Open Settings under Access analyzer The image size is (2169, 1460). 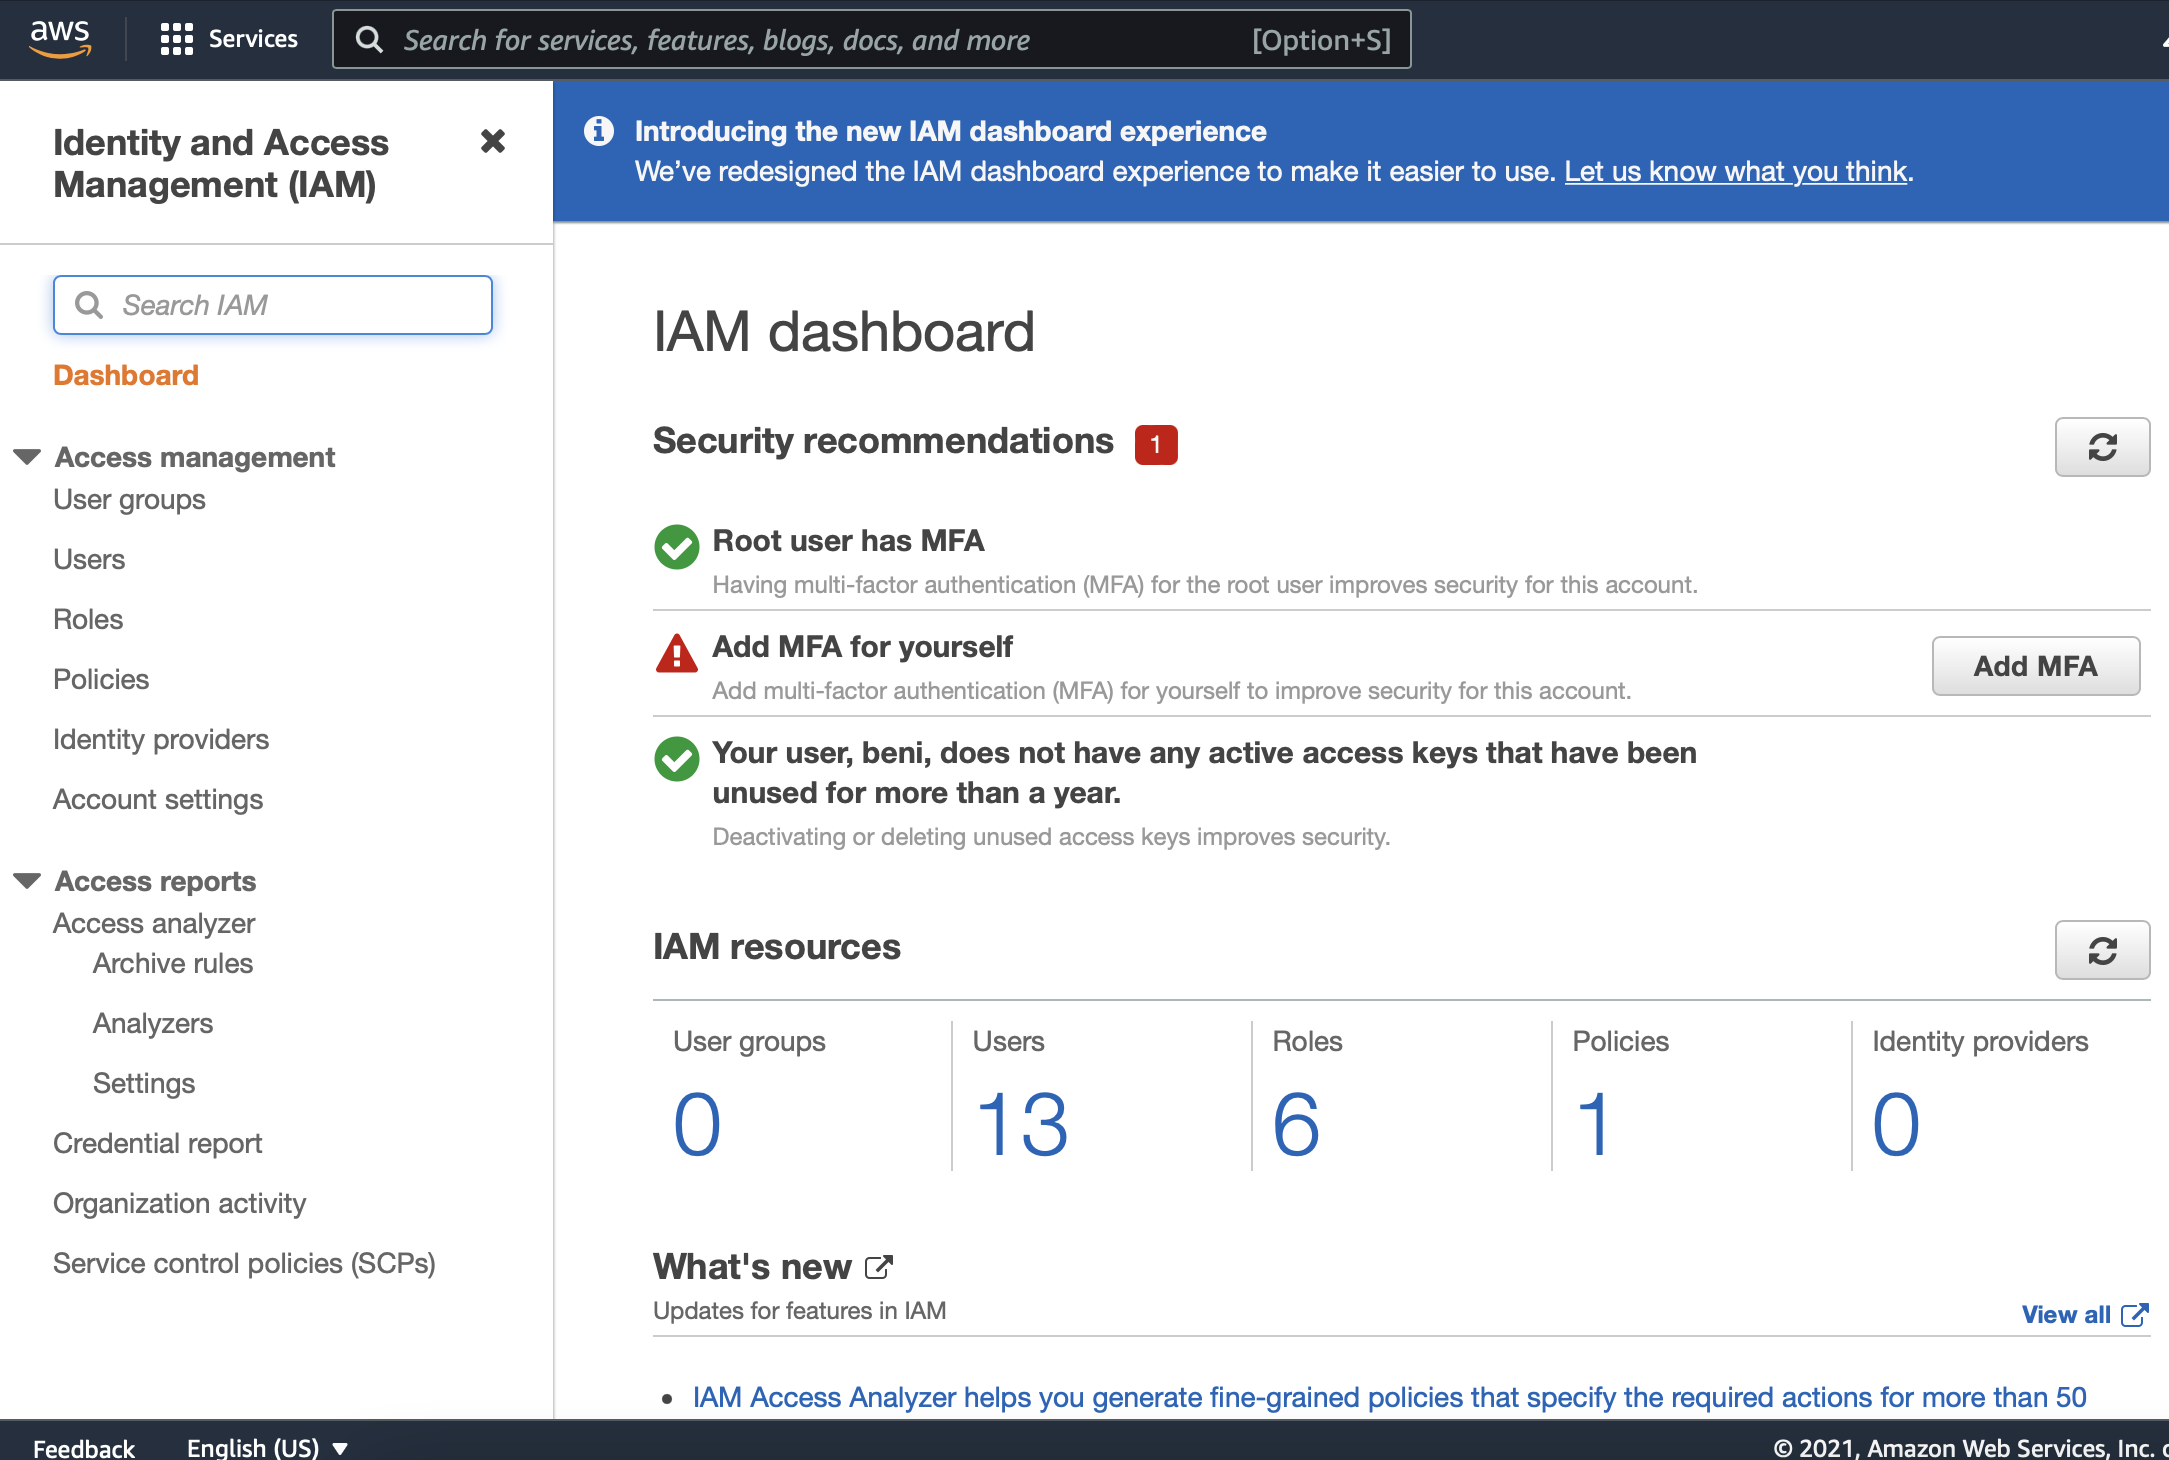[144, 1083]
